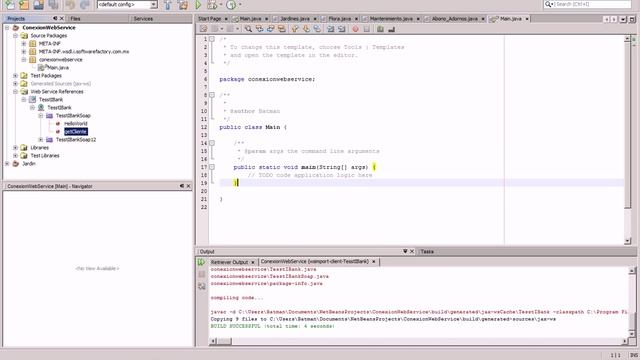
Task: Click the Clean and Build icon
Action: tap(183, 4)
